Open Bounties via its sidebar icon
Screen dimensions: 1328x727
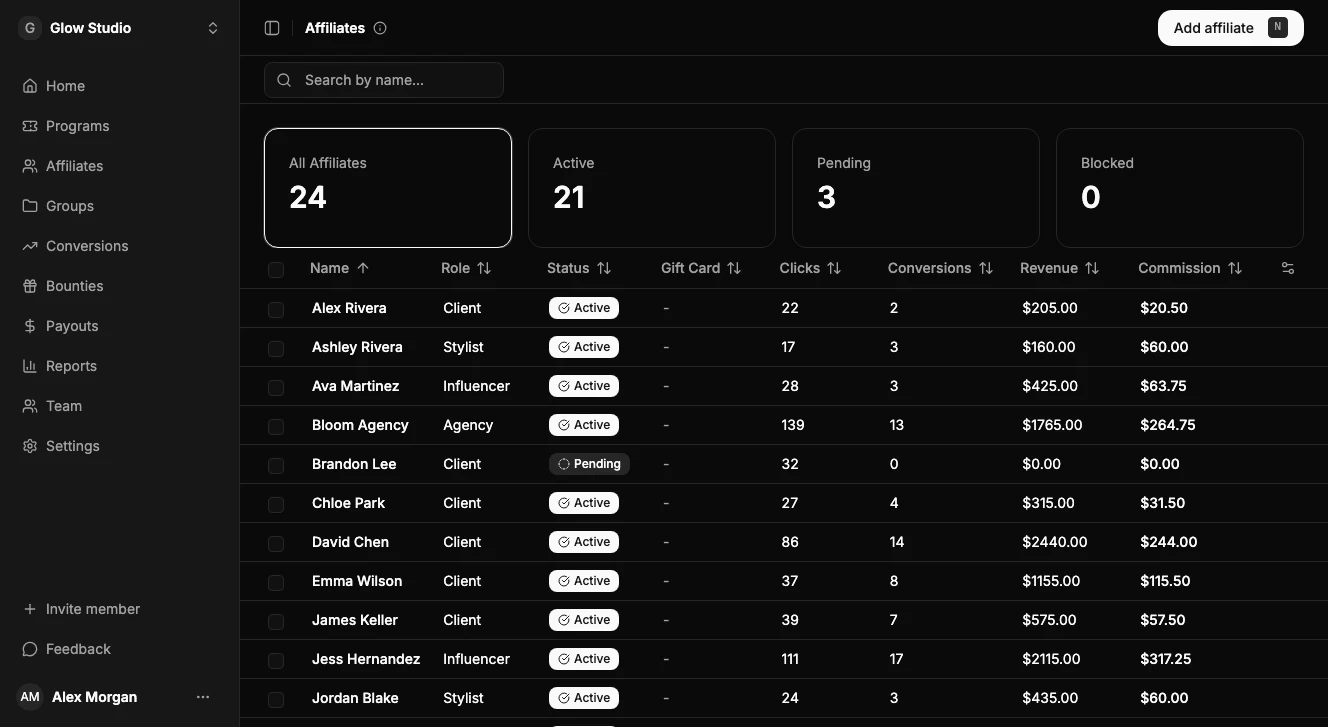pyautogui.click(x=28, y=286)
